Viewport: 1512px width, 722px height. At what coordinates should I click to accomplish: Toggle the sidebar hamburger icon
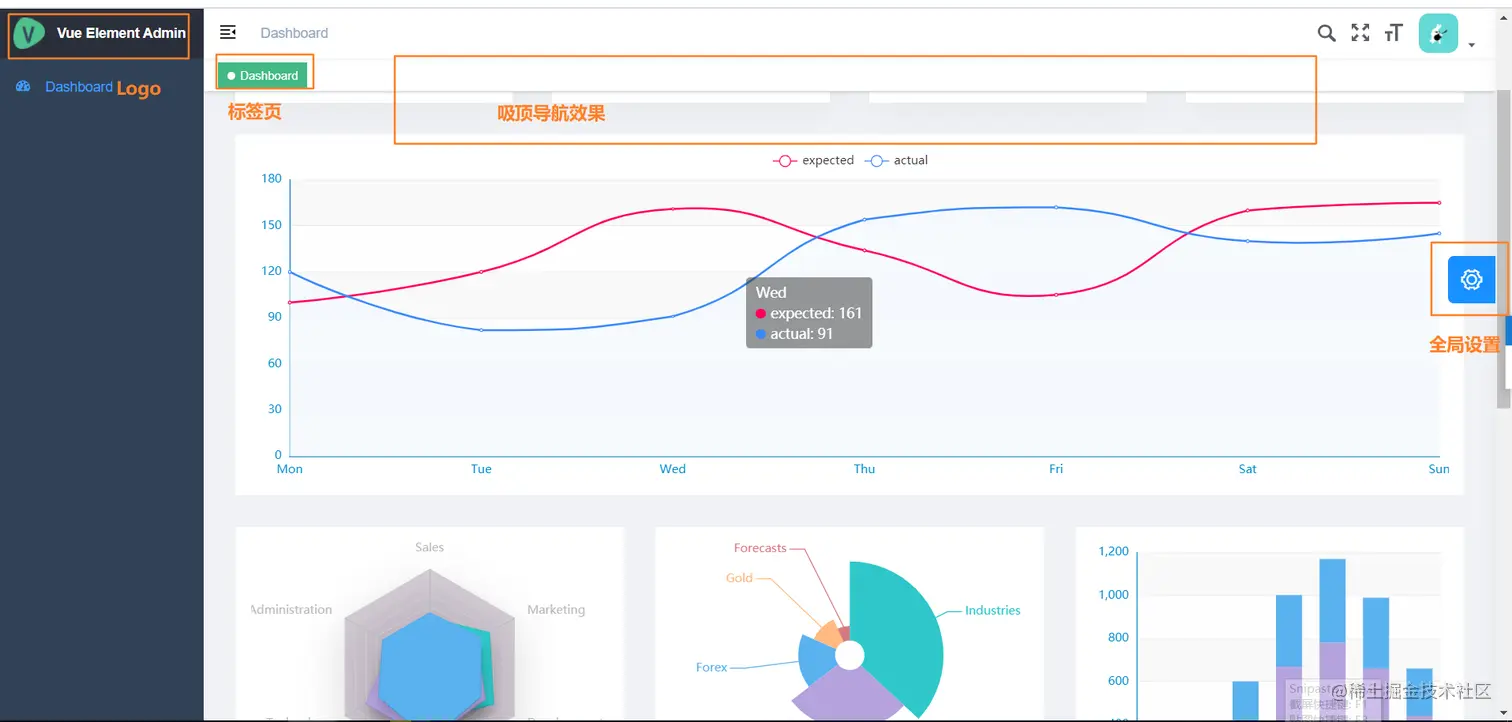pyautogui.click(x=228, y=33)
